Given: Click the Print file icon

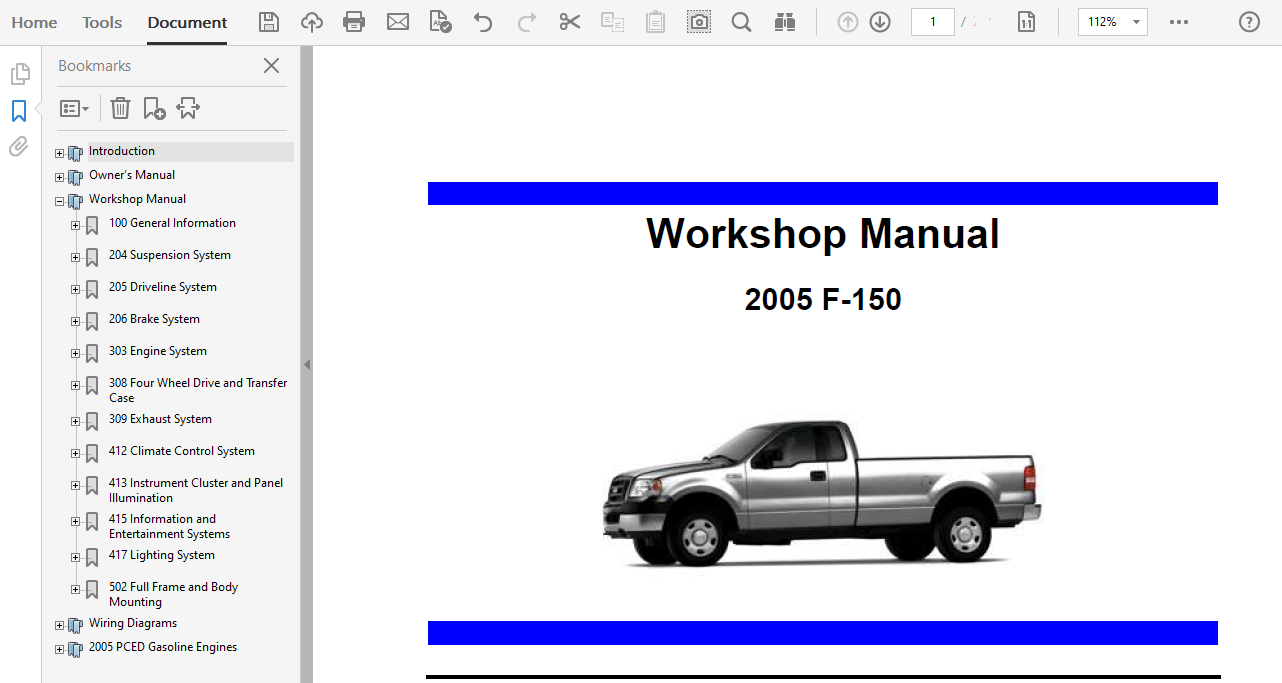Looking at the screenshot, I should [354, 22].
